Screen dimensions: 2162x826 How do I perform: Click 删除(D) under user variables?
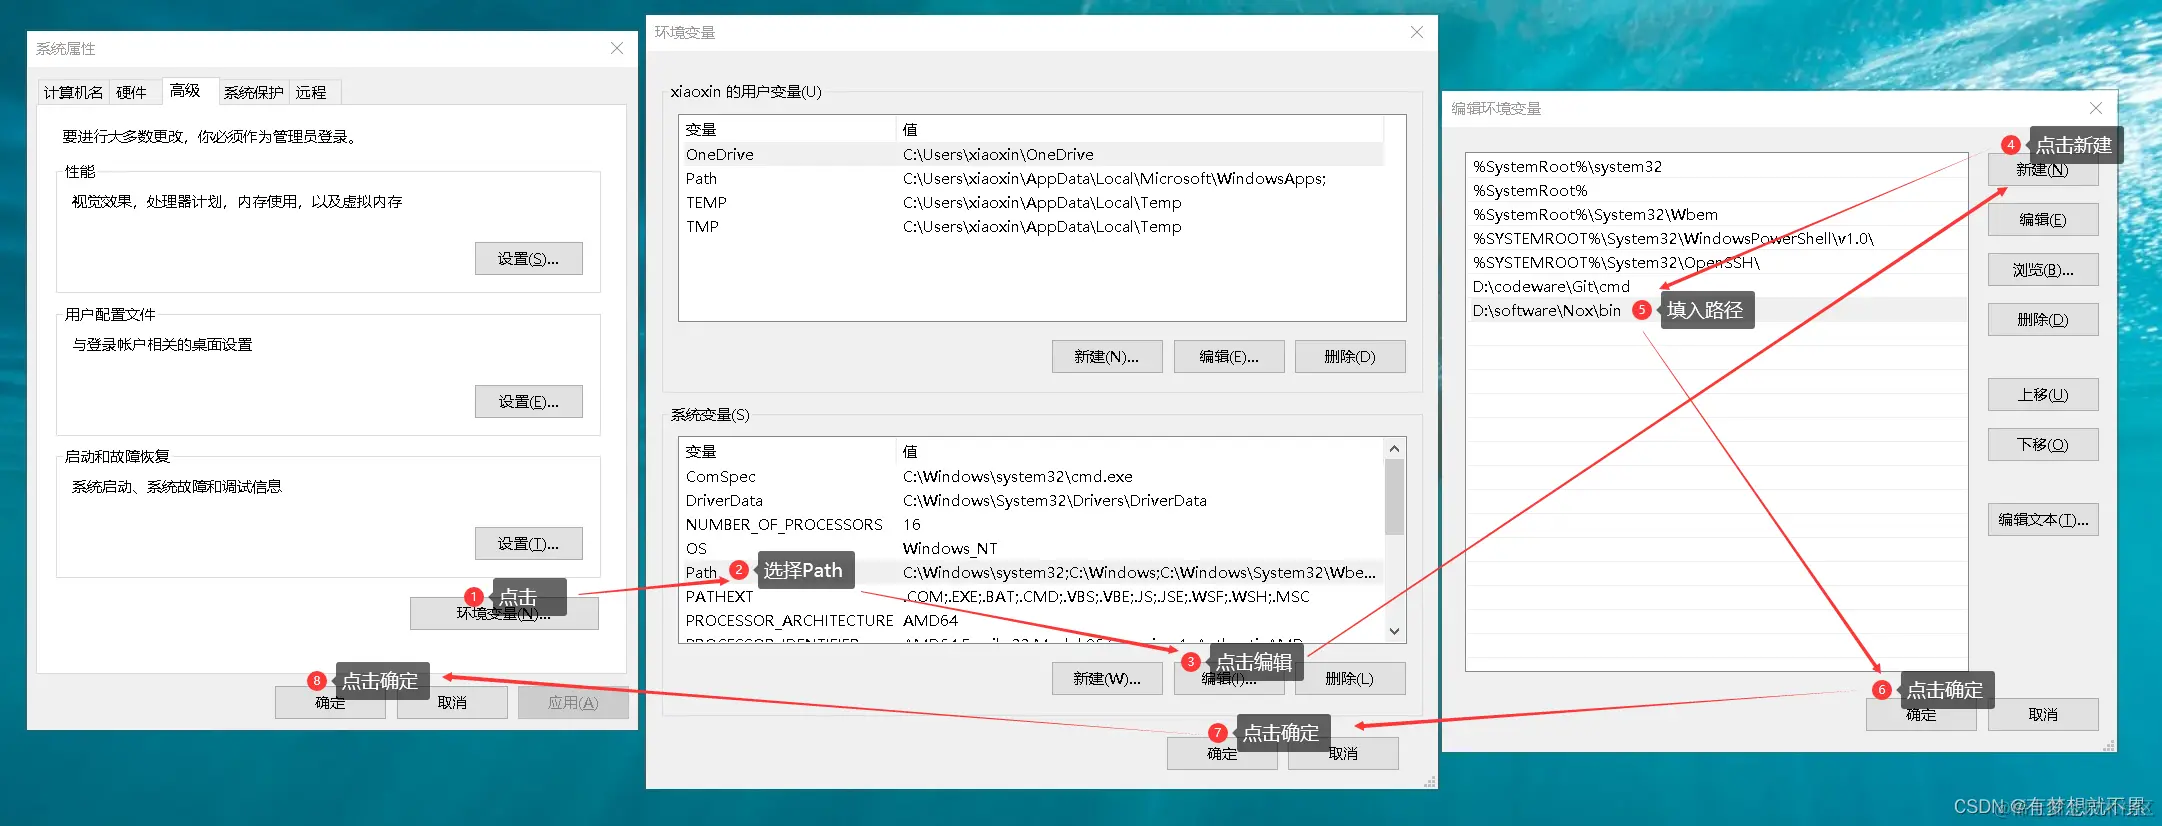1350,356
